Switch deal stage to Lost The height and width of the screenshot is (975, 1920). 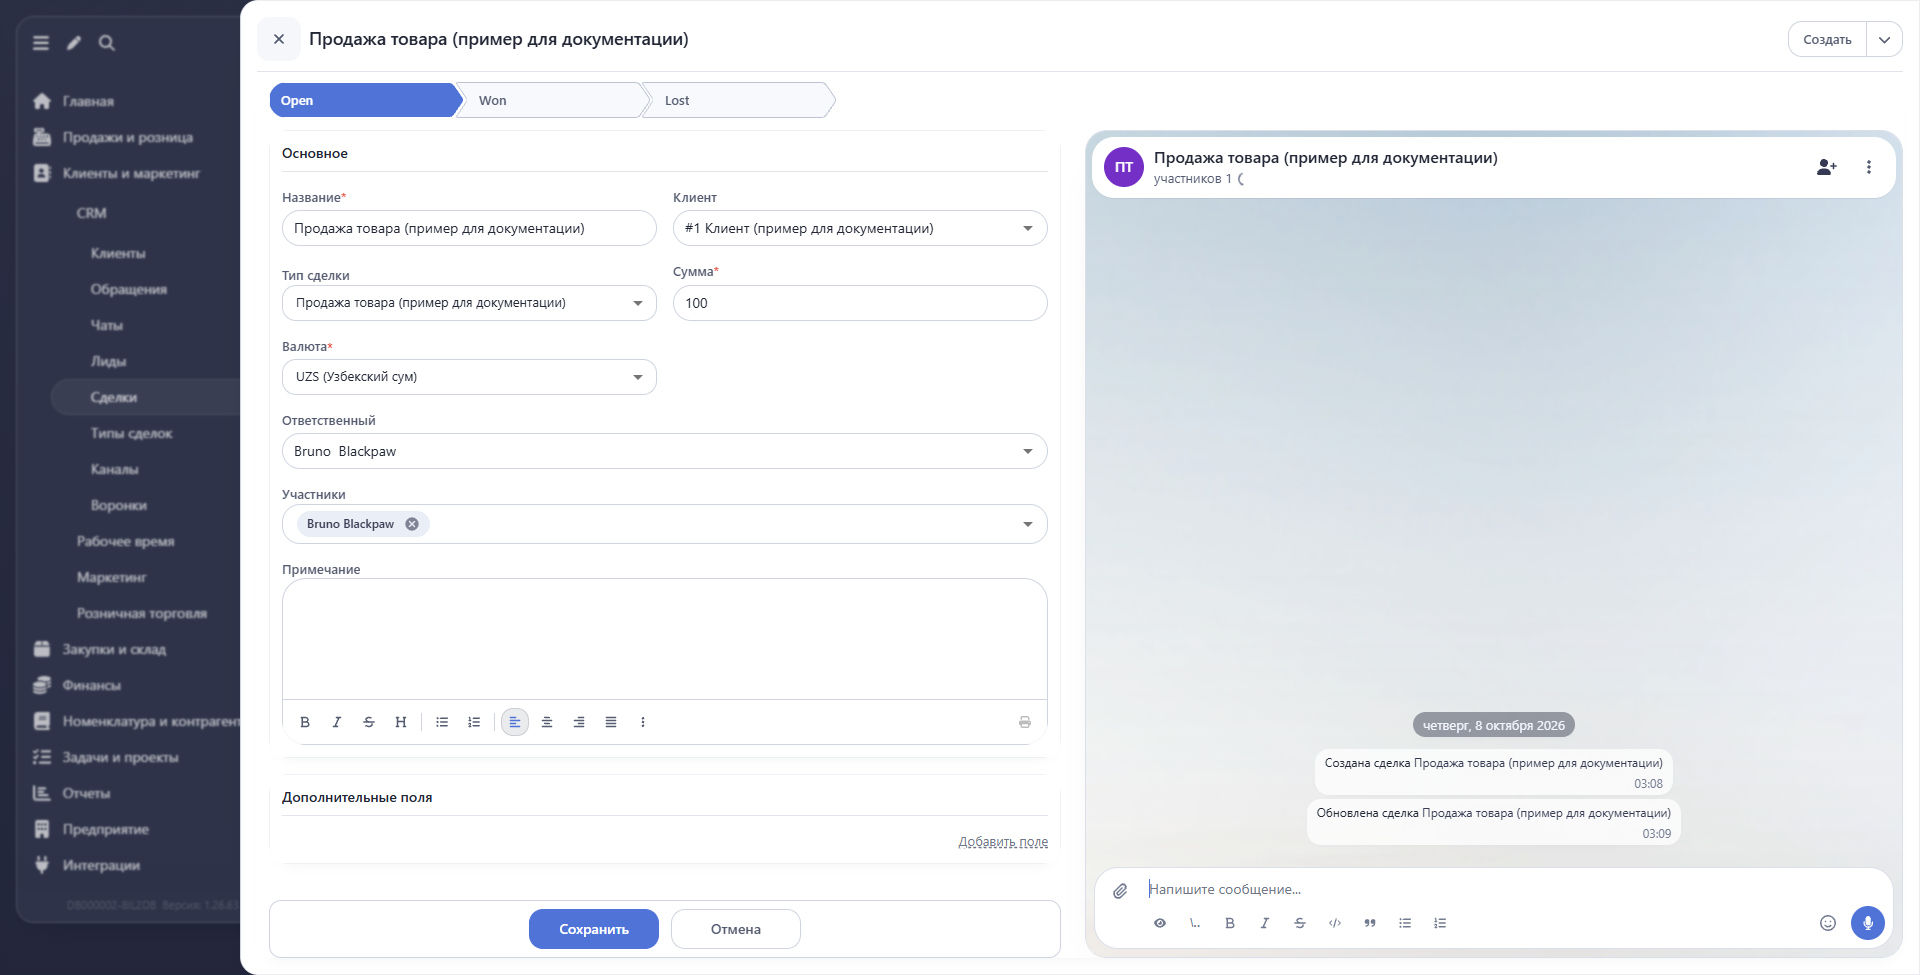[x=737, y=100]
